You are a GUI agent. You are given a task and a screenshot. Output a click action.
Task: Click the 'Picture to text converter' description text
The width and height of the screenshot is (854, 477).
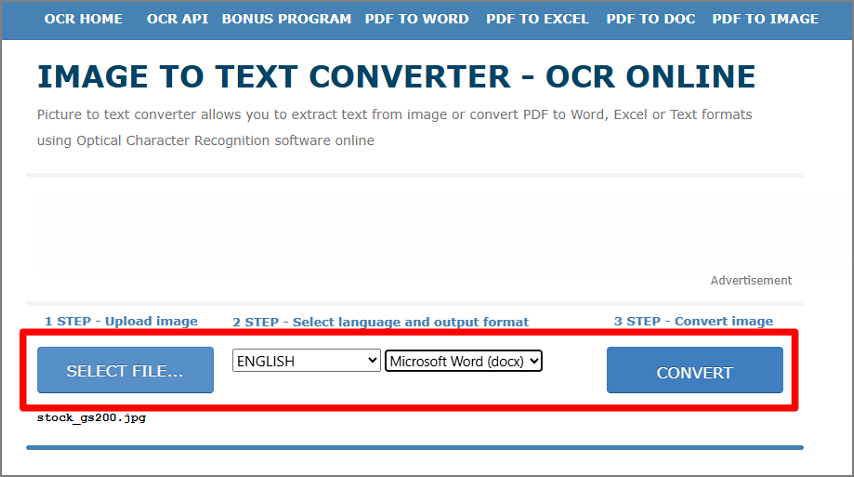coord(394,127)
